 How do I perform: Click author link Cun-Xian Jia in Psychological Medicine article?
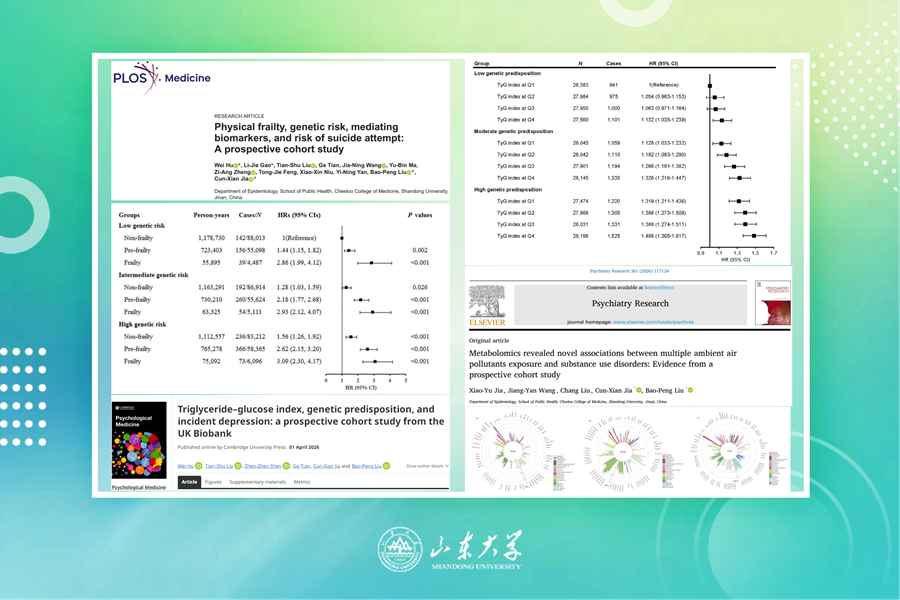pyautogui.click(x=328, y=466)
